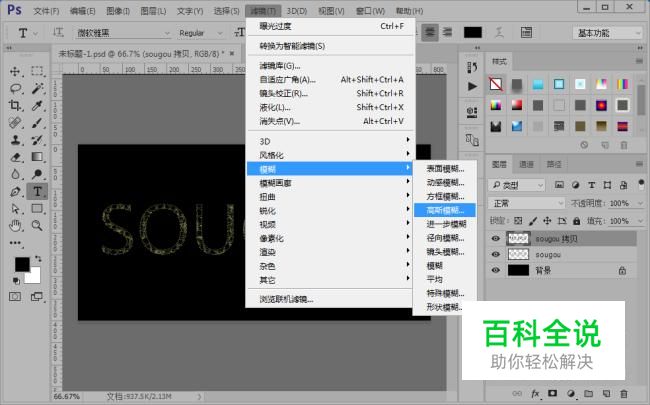650x405 pixels.
Task: Click the zoom level 66.67% field
Action: pos(67,396)
